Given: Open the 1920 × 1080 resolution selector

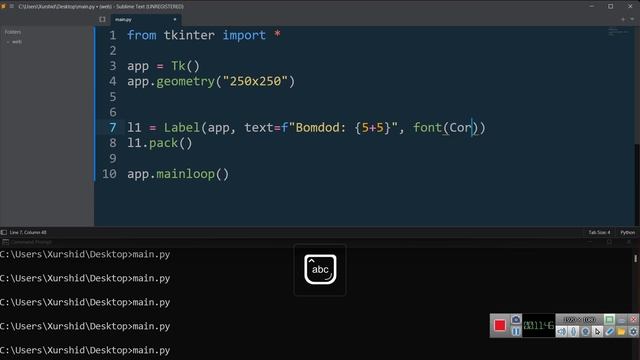Looking at the screenshot, I should tap(579, 319).
